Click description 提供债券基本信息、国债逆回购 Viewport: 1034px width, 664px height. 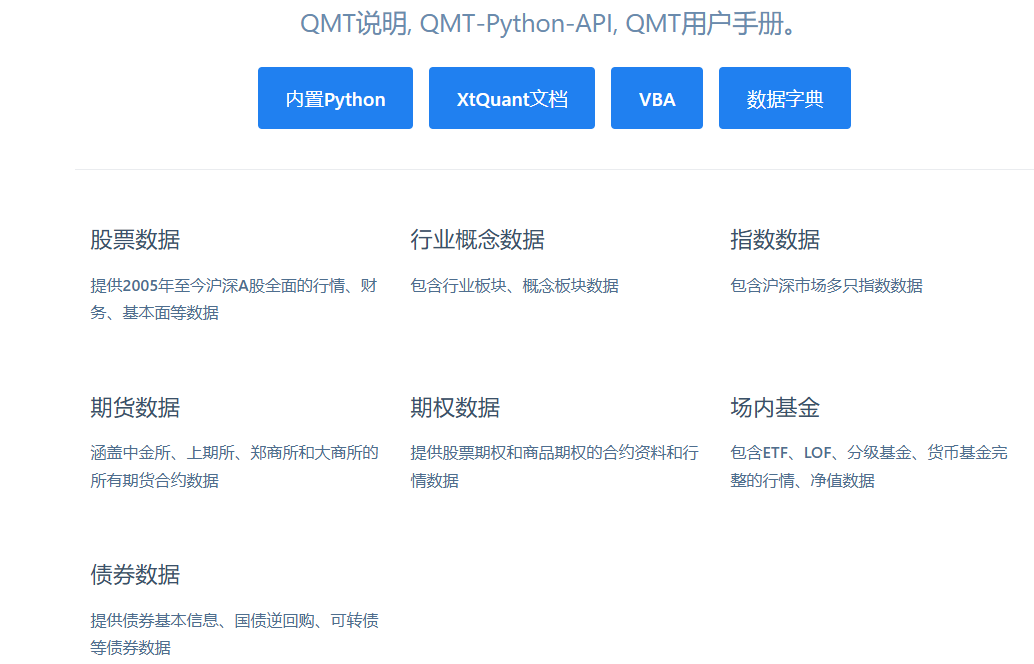(x=235, y=634)
